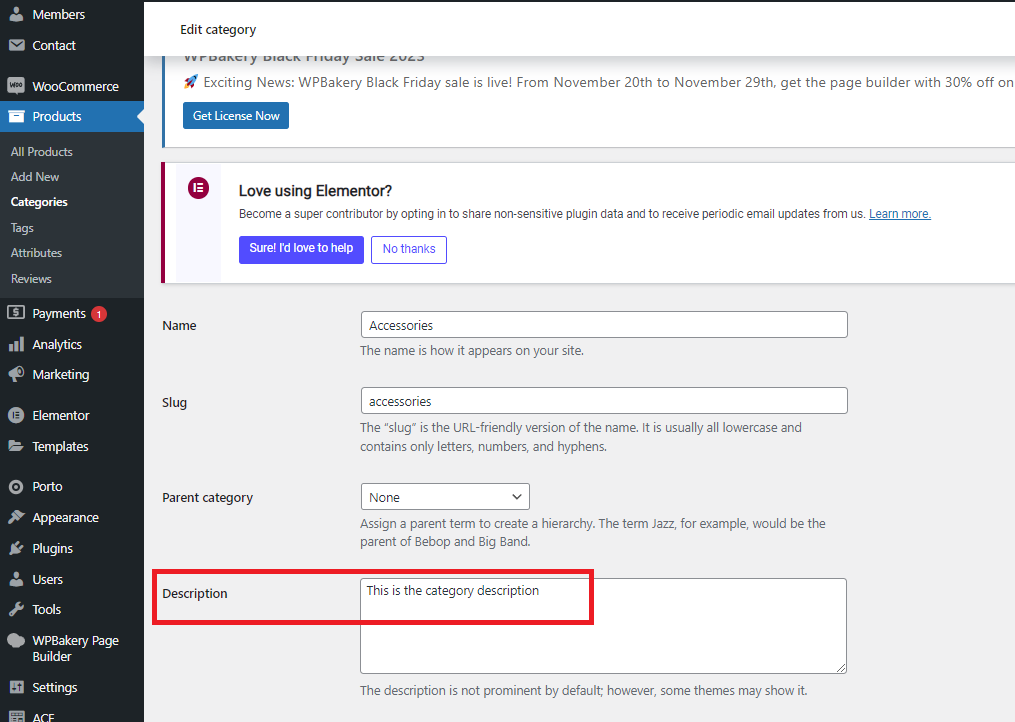Screen dimensions: 1015x722
Task: Go to the Tags submenu item
Action: tap(22, 228)
